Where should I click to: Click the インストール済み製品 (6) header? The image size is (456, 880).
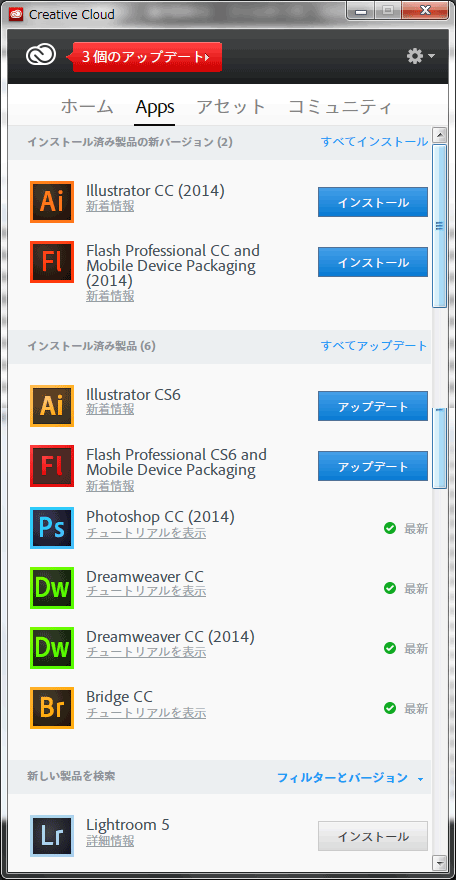[x=91, y=346]
